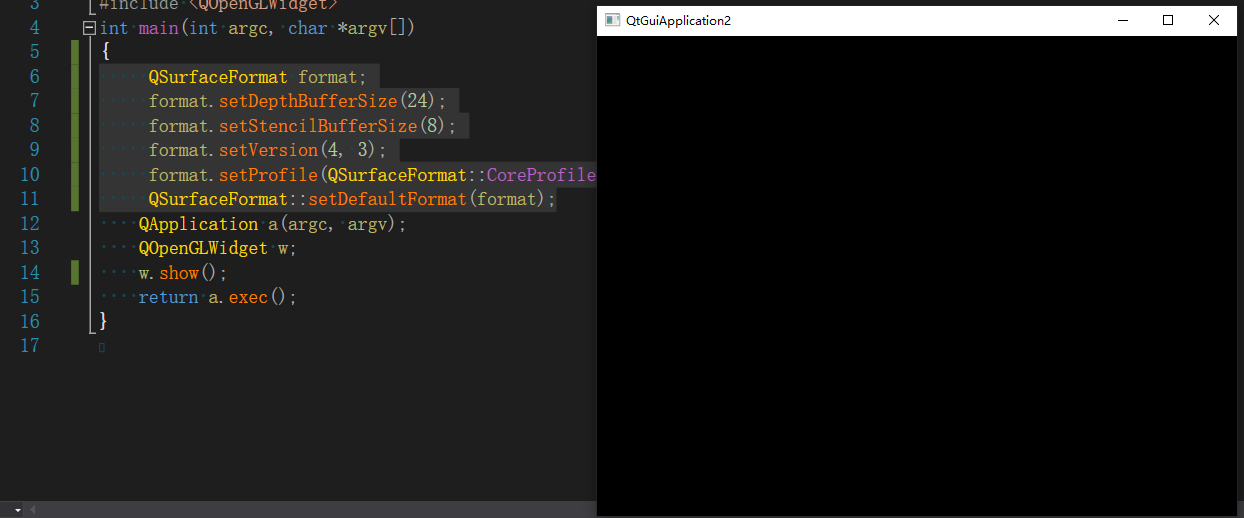Click QOpenGLWidget on line 13
The image size is (1244, 518).
click(203, 248)
